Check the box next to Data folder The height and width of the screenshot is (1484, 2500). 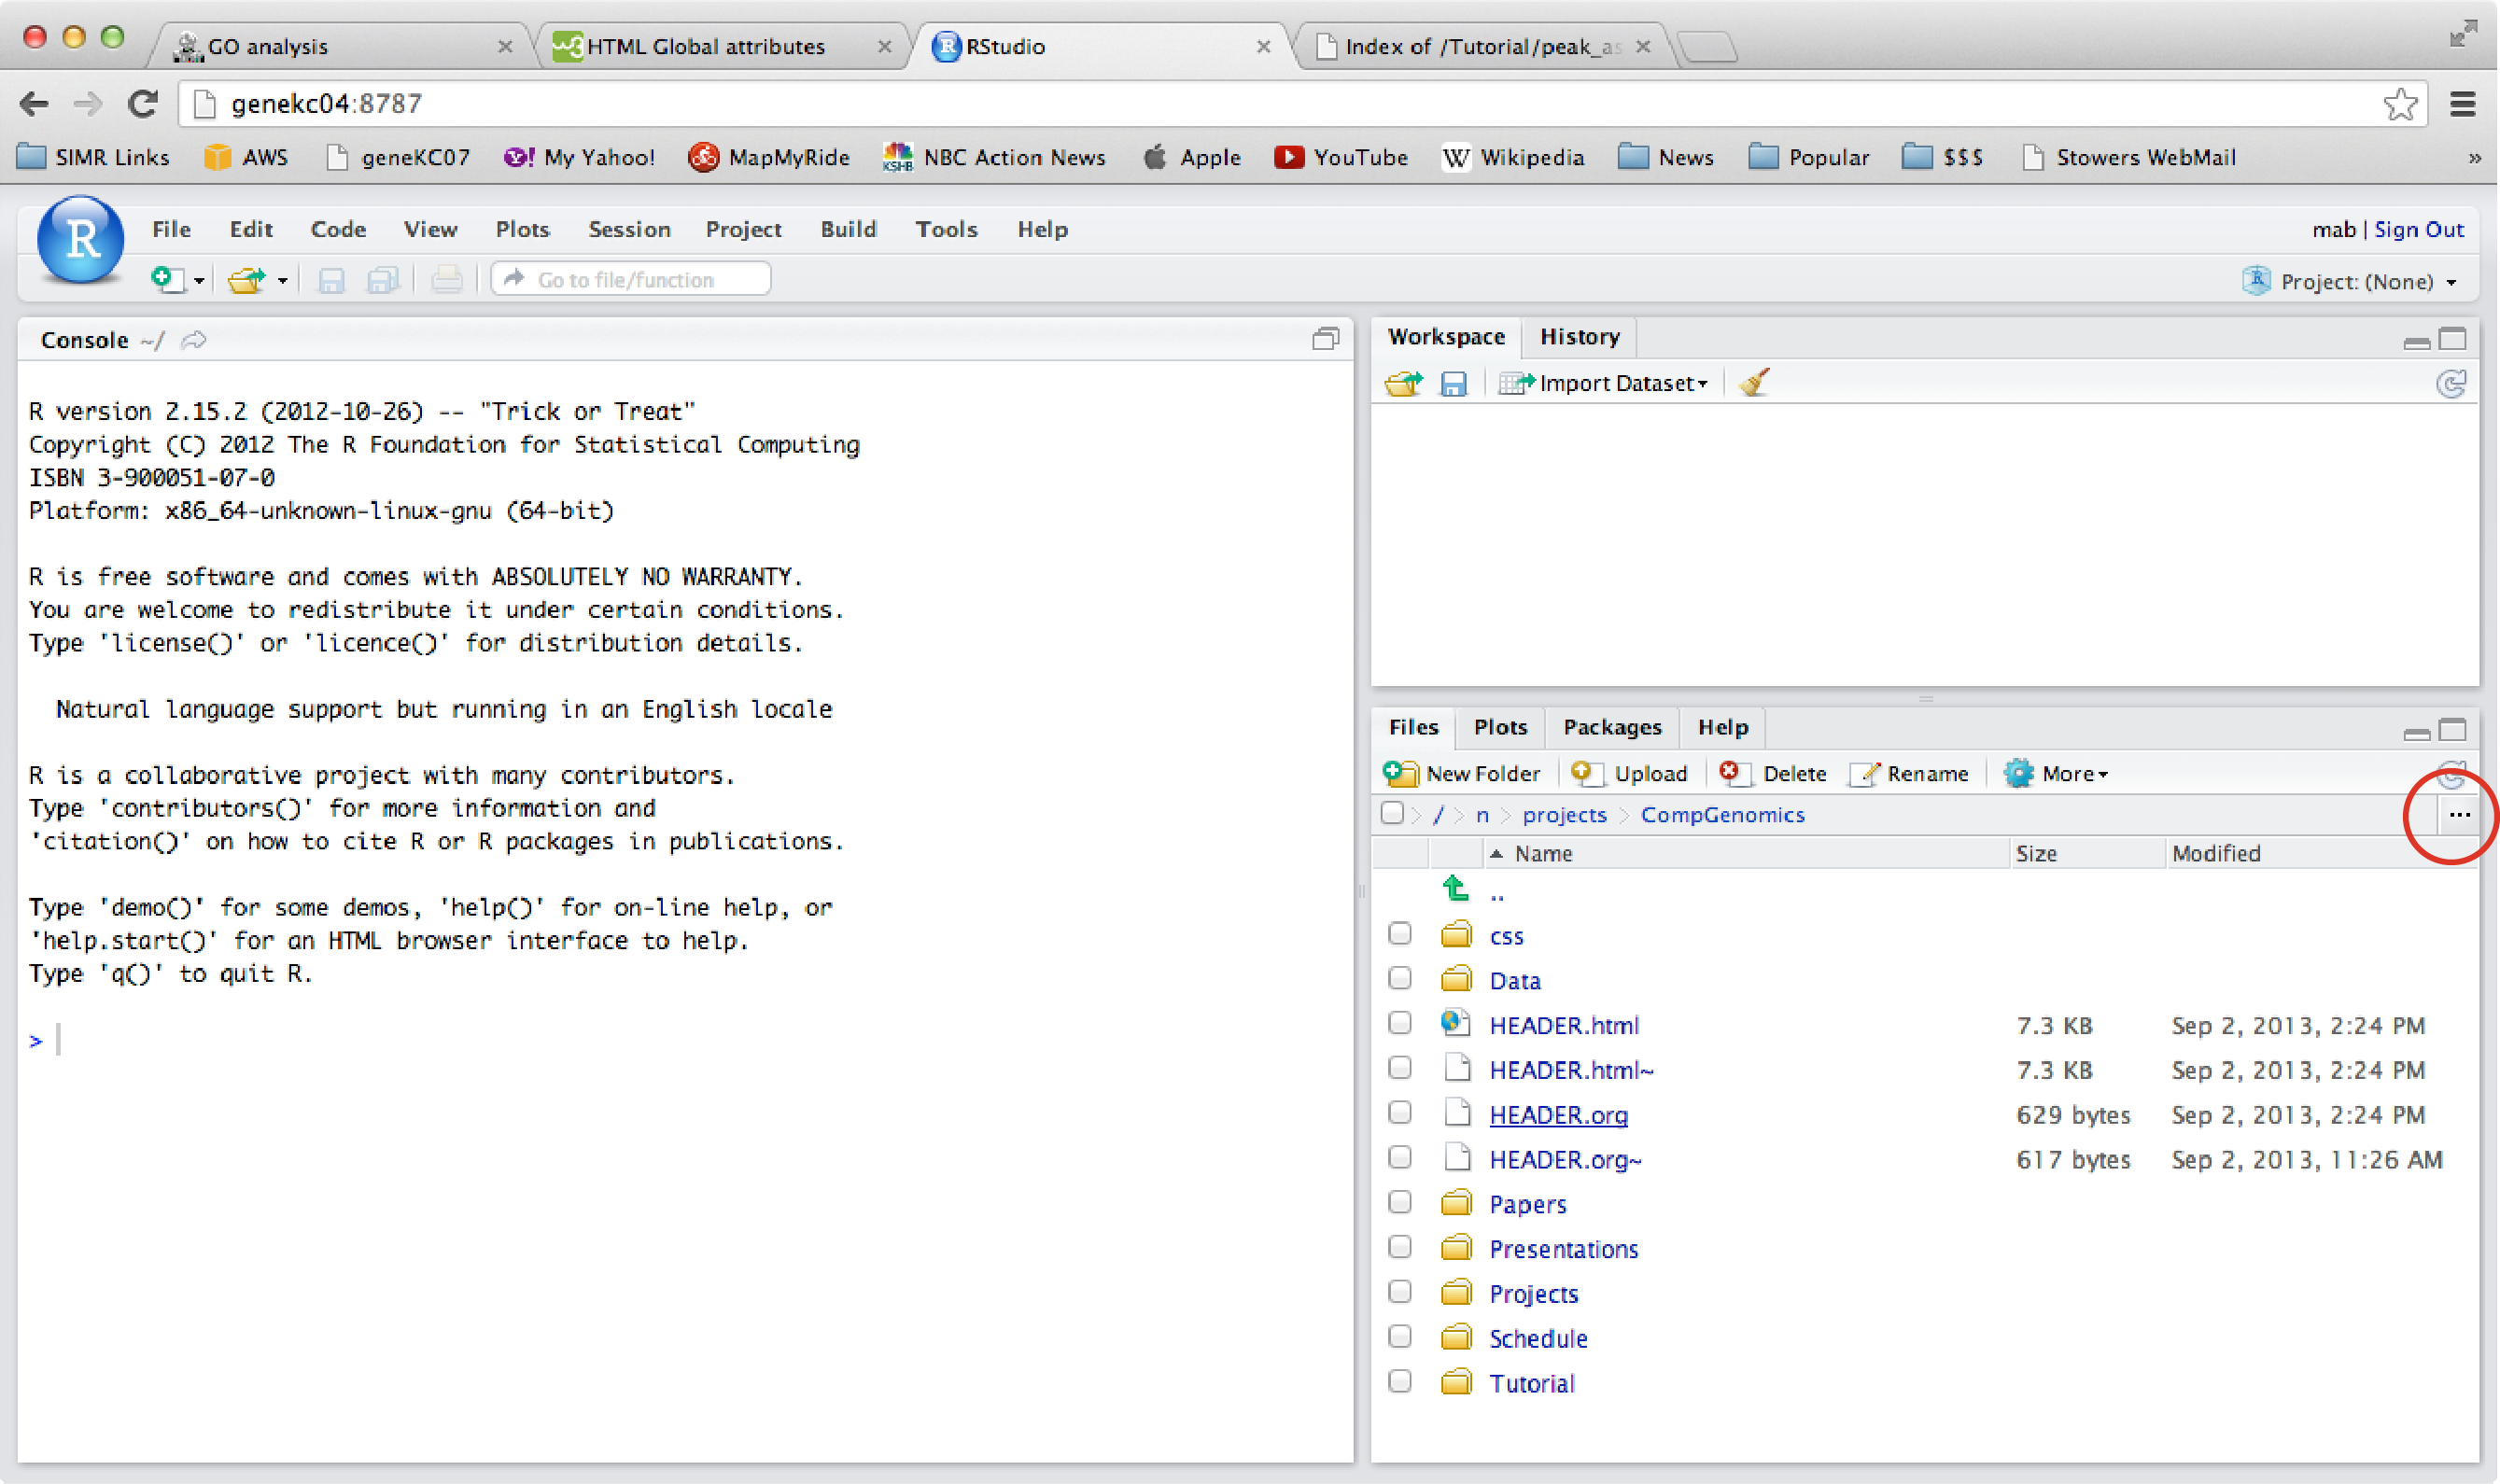click(1400, 978)
